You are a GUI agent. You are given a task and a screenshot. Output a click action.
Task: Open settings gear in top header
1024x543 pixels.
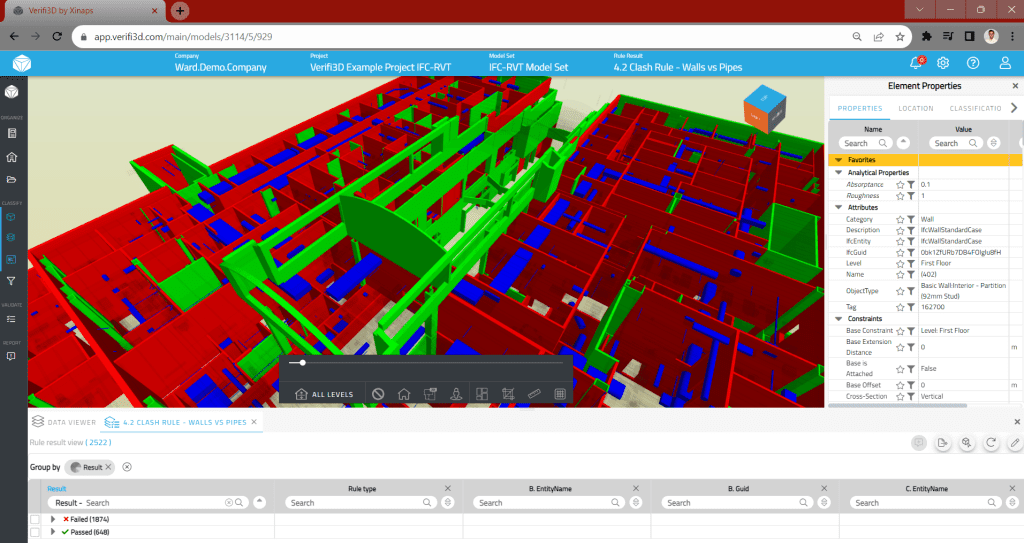943,63
